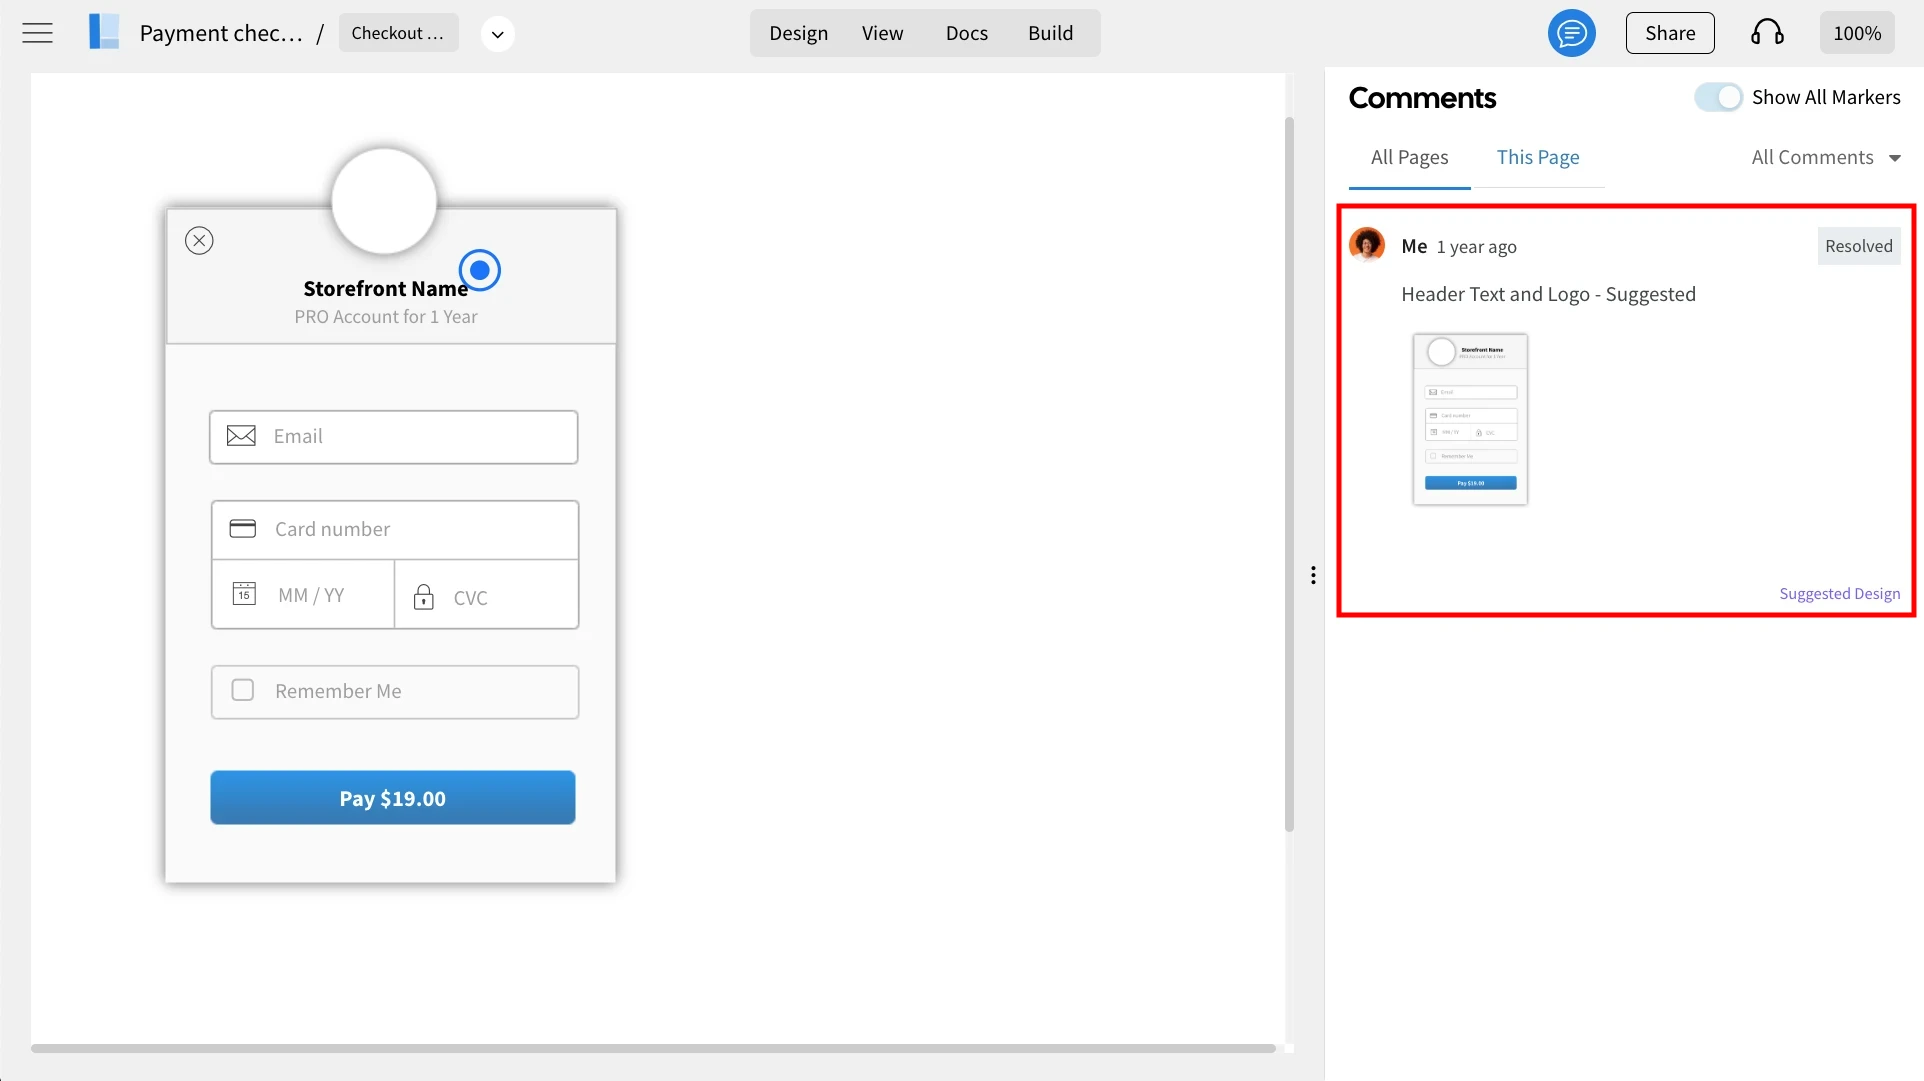Click the horizontal canvas scrollbar

click(653, 1048)
